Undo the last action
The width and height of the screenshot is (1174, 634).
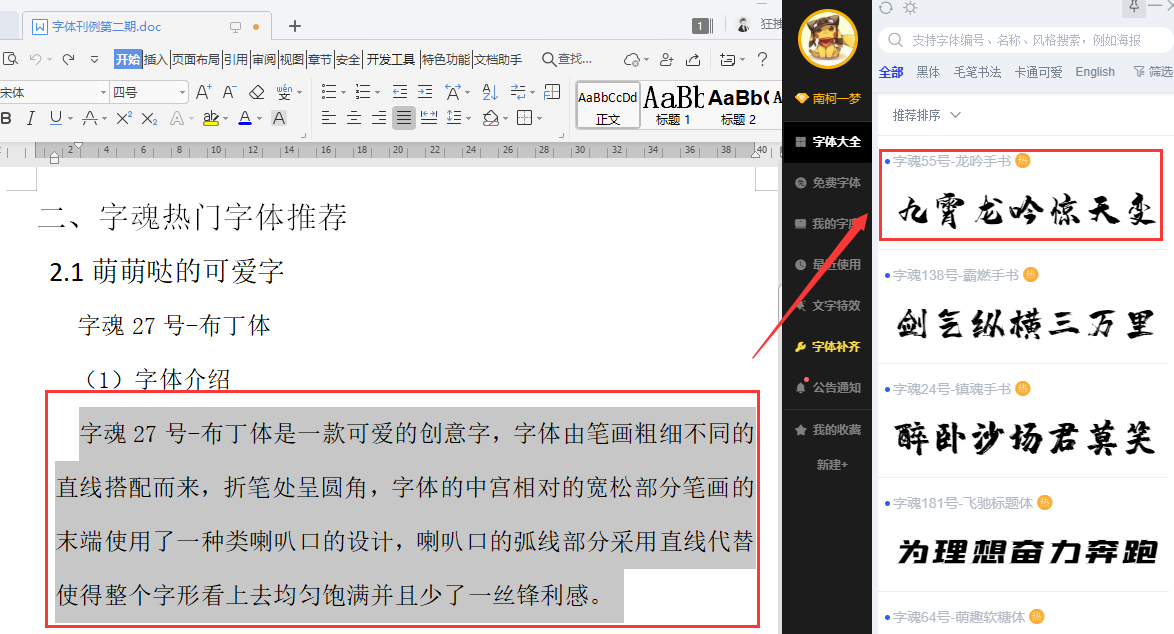(35, 58)
